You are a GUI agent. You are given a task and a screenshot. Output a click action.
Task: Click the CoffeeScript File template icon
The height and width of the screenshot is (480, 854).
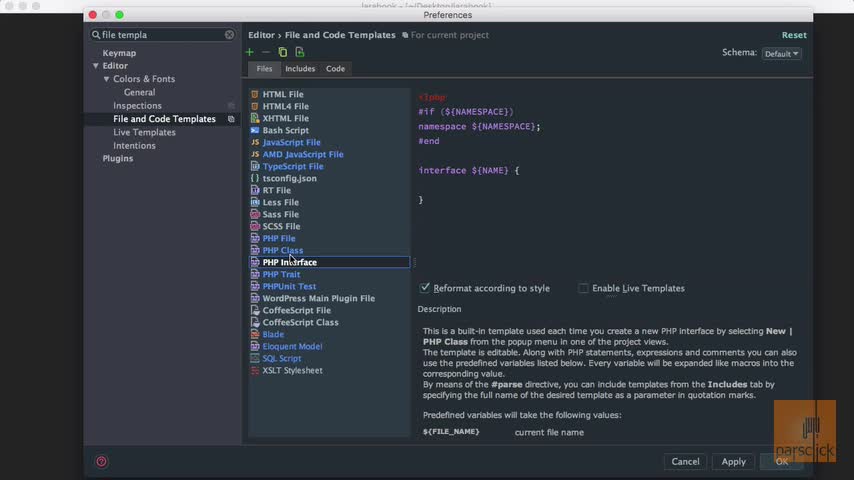[x=254, y=310]
